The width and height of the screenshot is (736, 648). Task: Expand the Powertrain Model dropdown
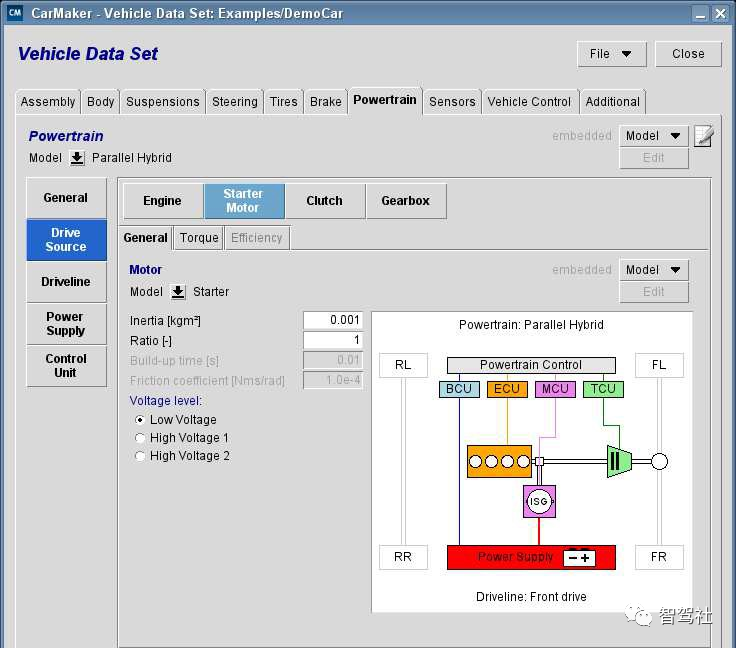(x=654, y=136)
